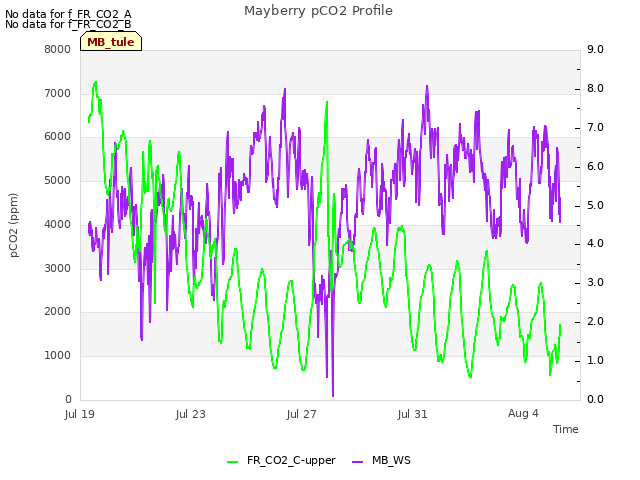Click the green FR_CO2_C-upper legend swatch
Viewport: 640px width, 480px height.
(x=233, y=462)
